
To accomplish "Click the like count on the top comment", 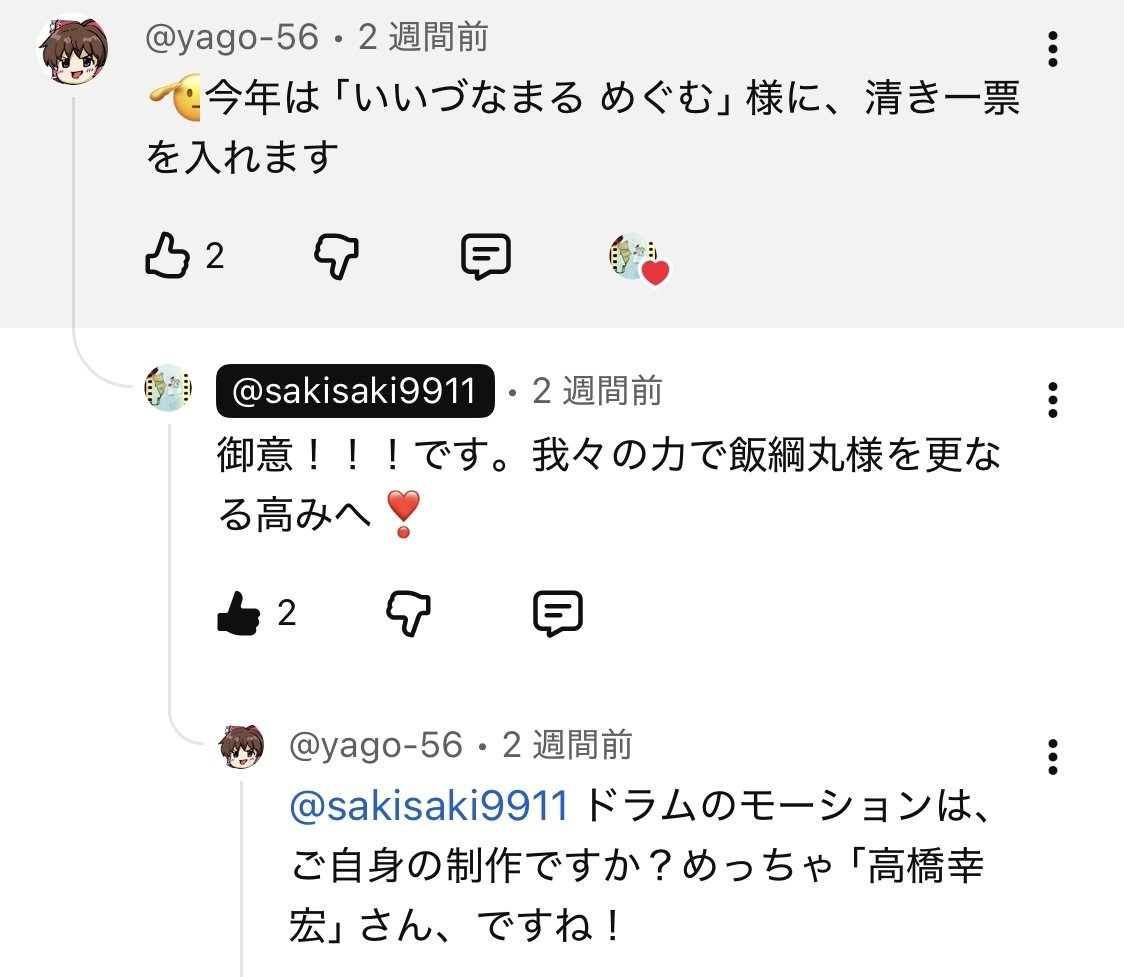I will [x=215, y=257].
